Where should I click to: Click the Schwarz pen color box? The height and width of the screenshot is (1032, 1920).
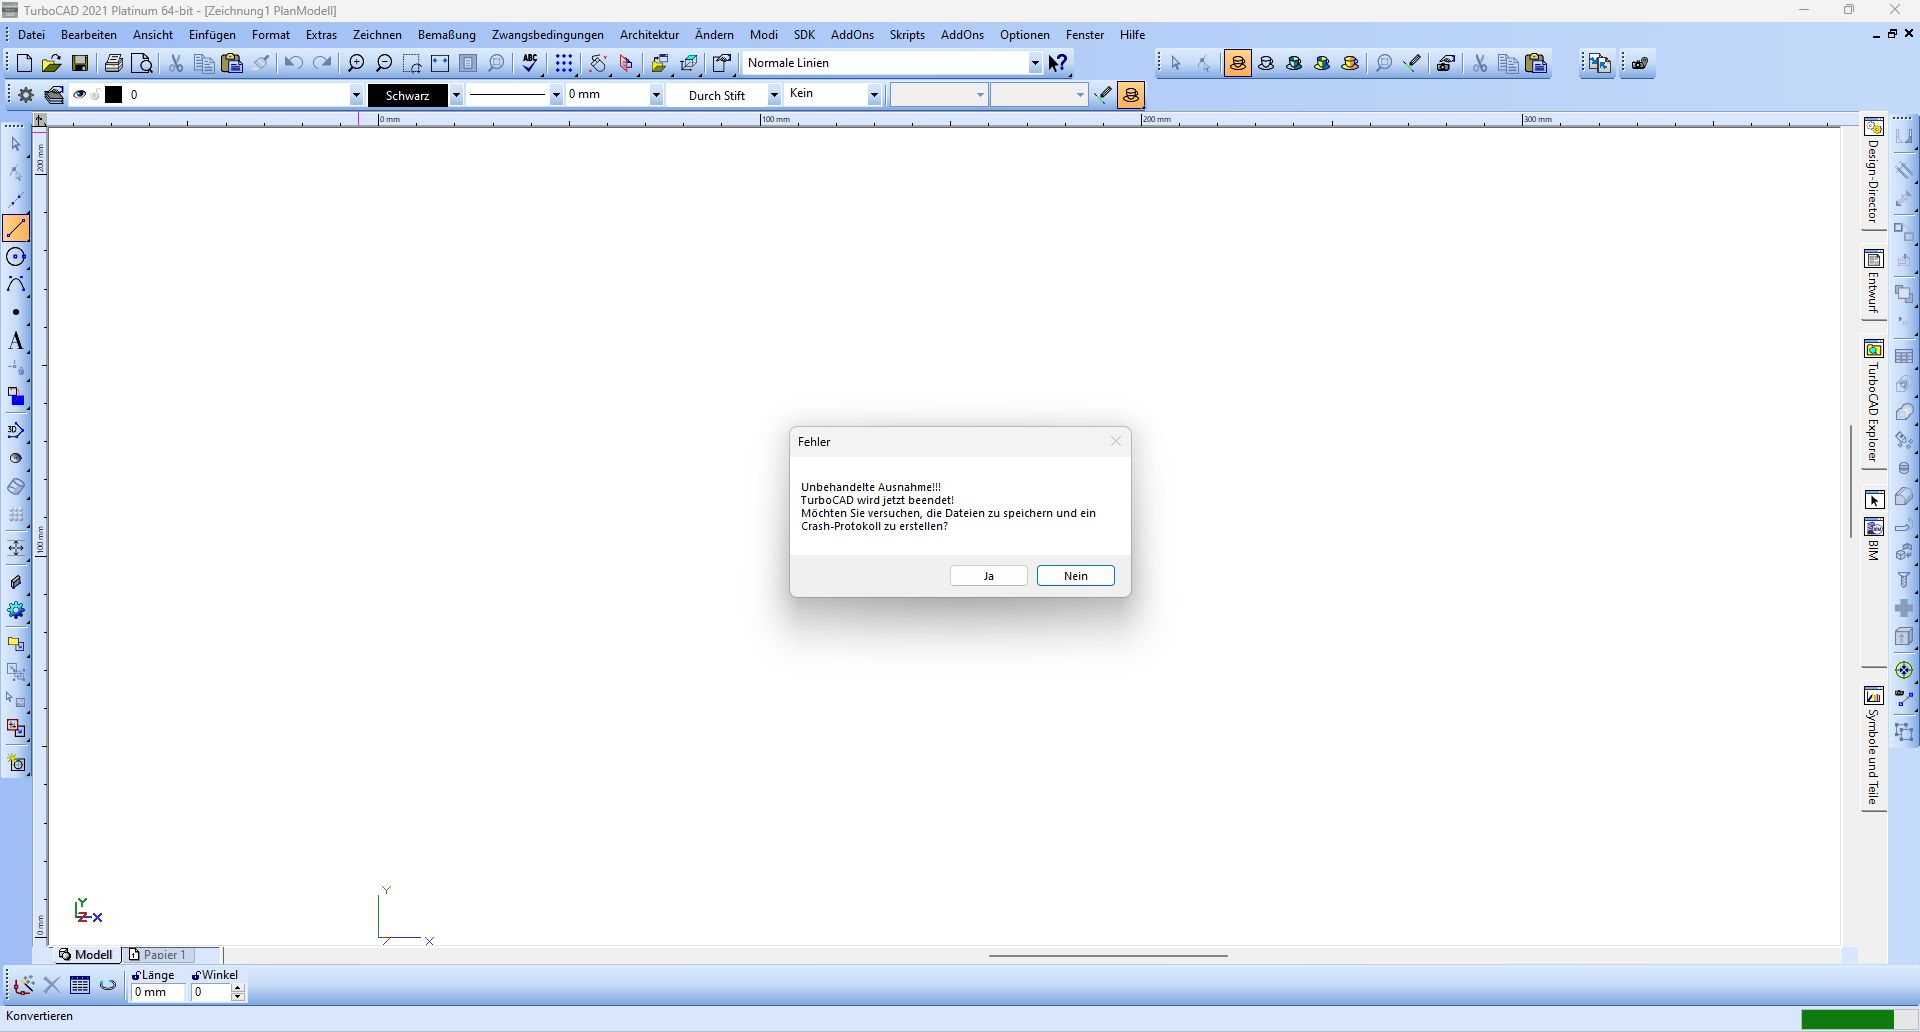408,95
